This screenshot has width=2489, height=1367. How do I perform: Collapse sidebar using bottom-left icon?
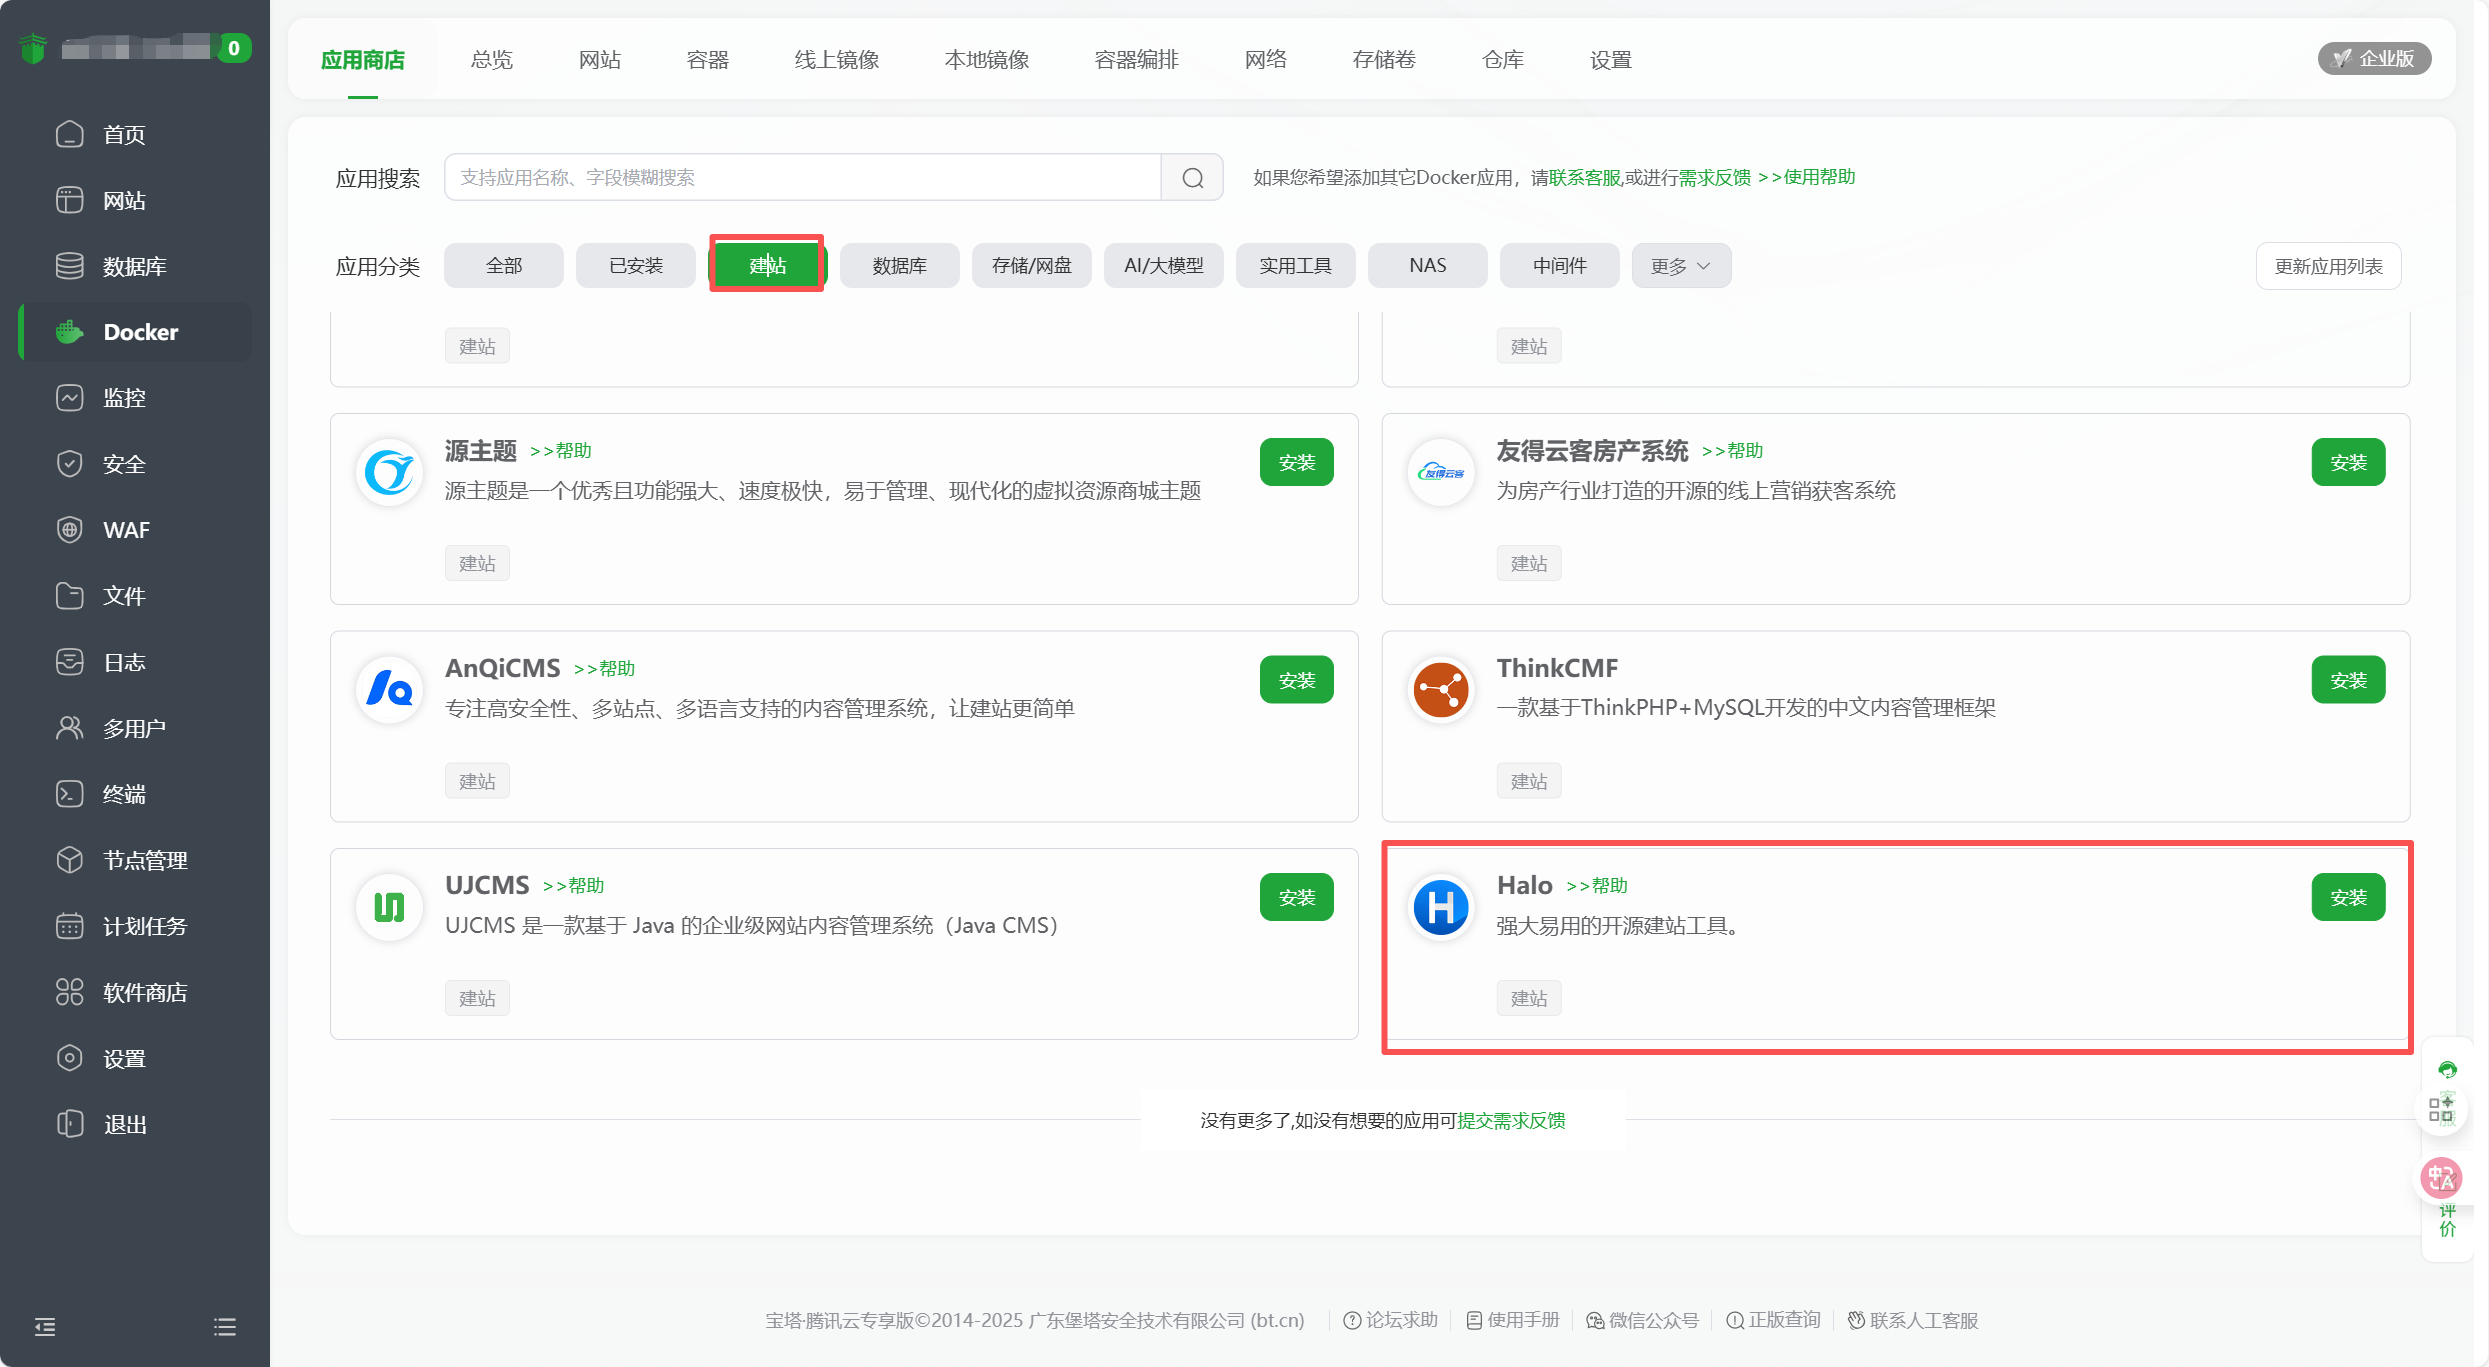pyautogui.click(x=45, y=1327)
